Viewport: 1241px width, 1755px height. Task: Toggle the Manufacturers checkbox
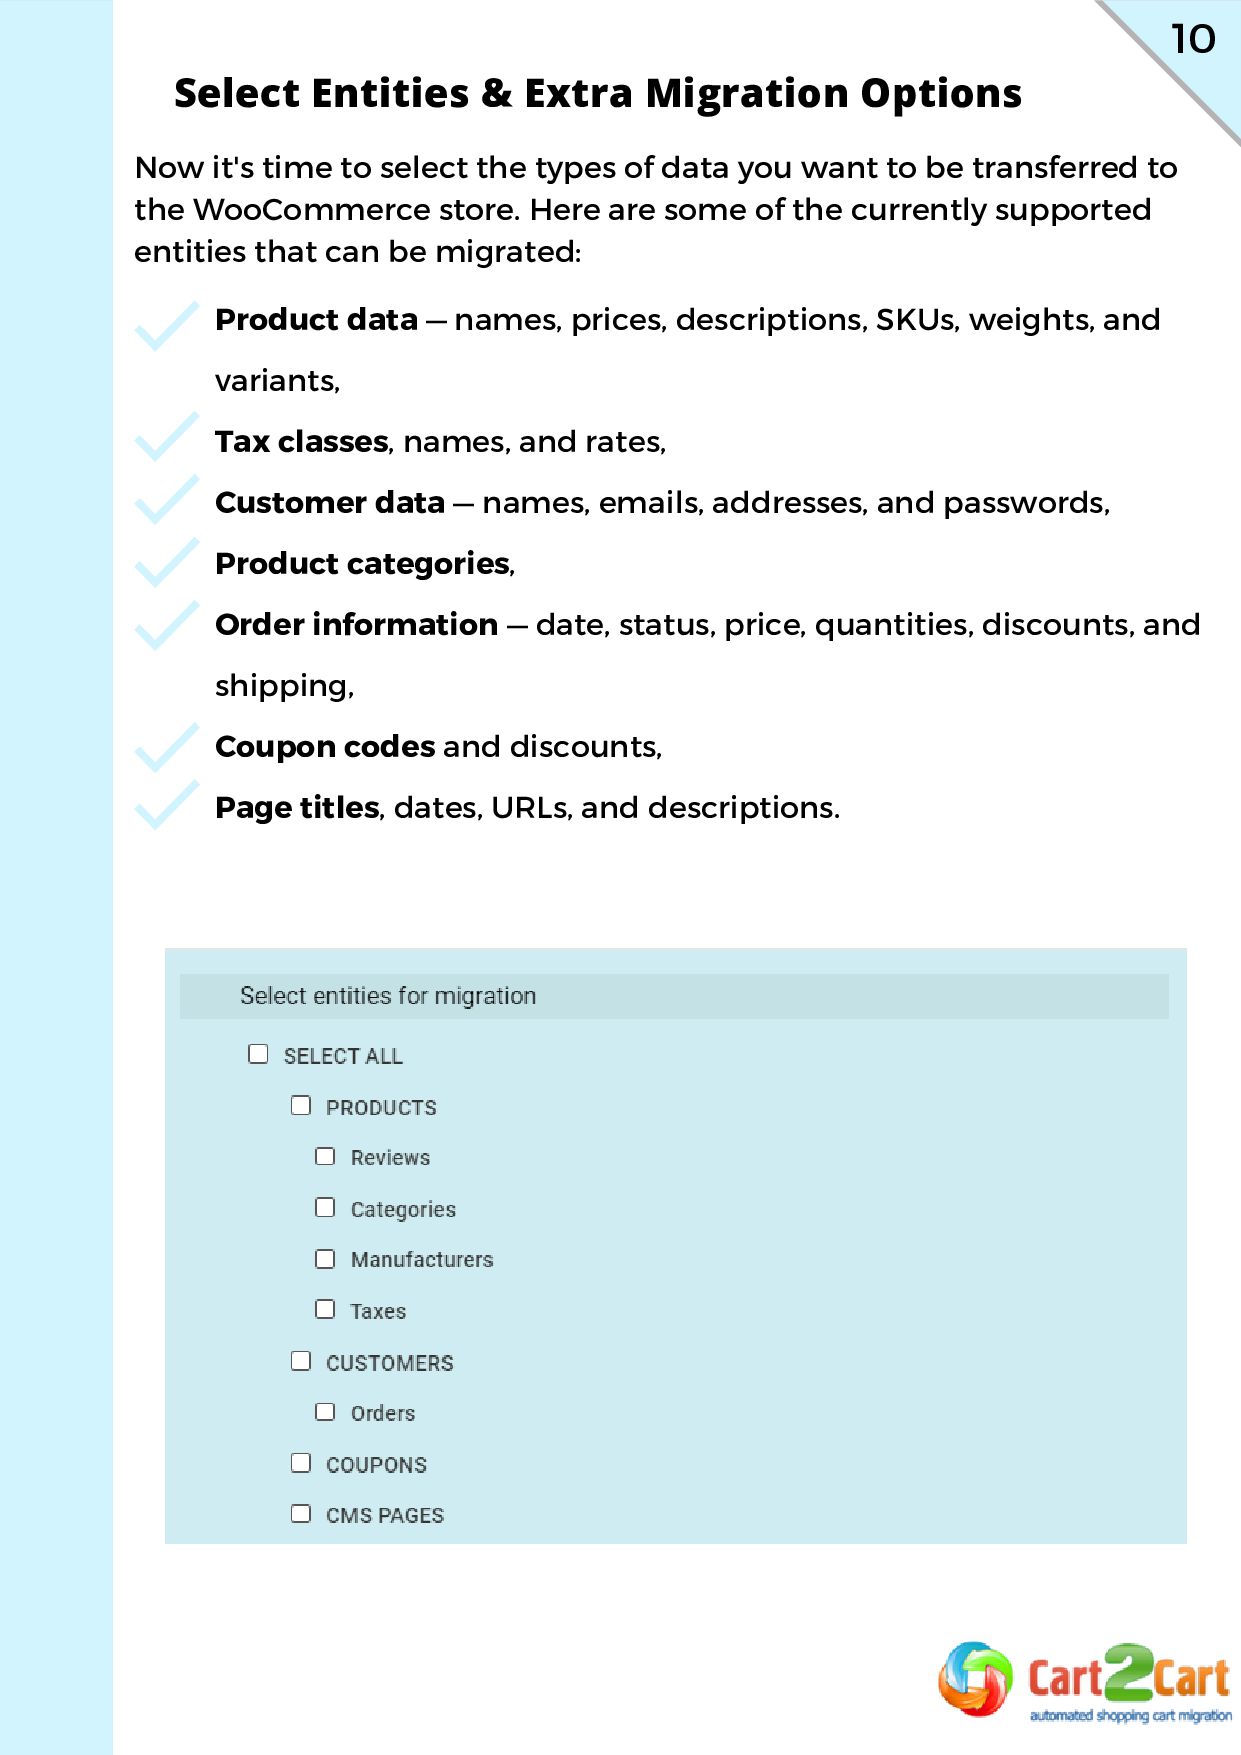point(325,1258)
